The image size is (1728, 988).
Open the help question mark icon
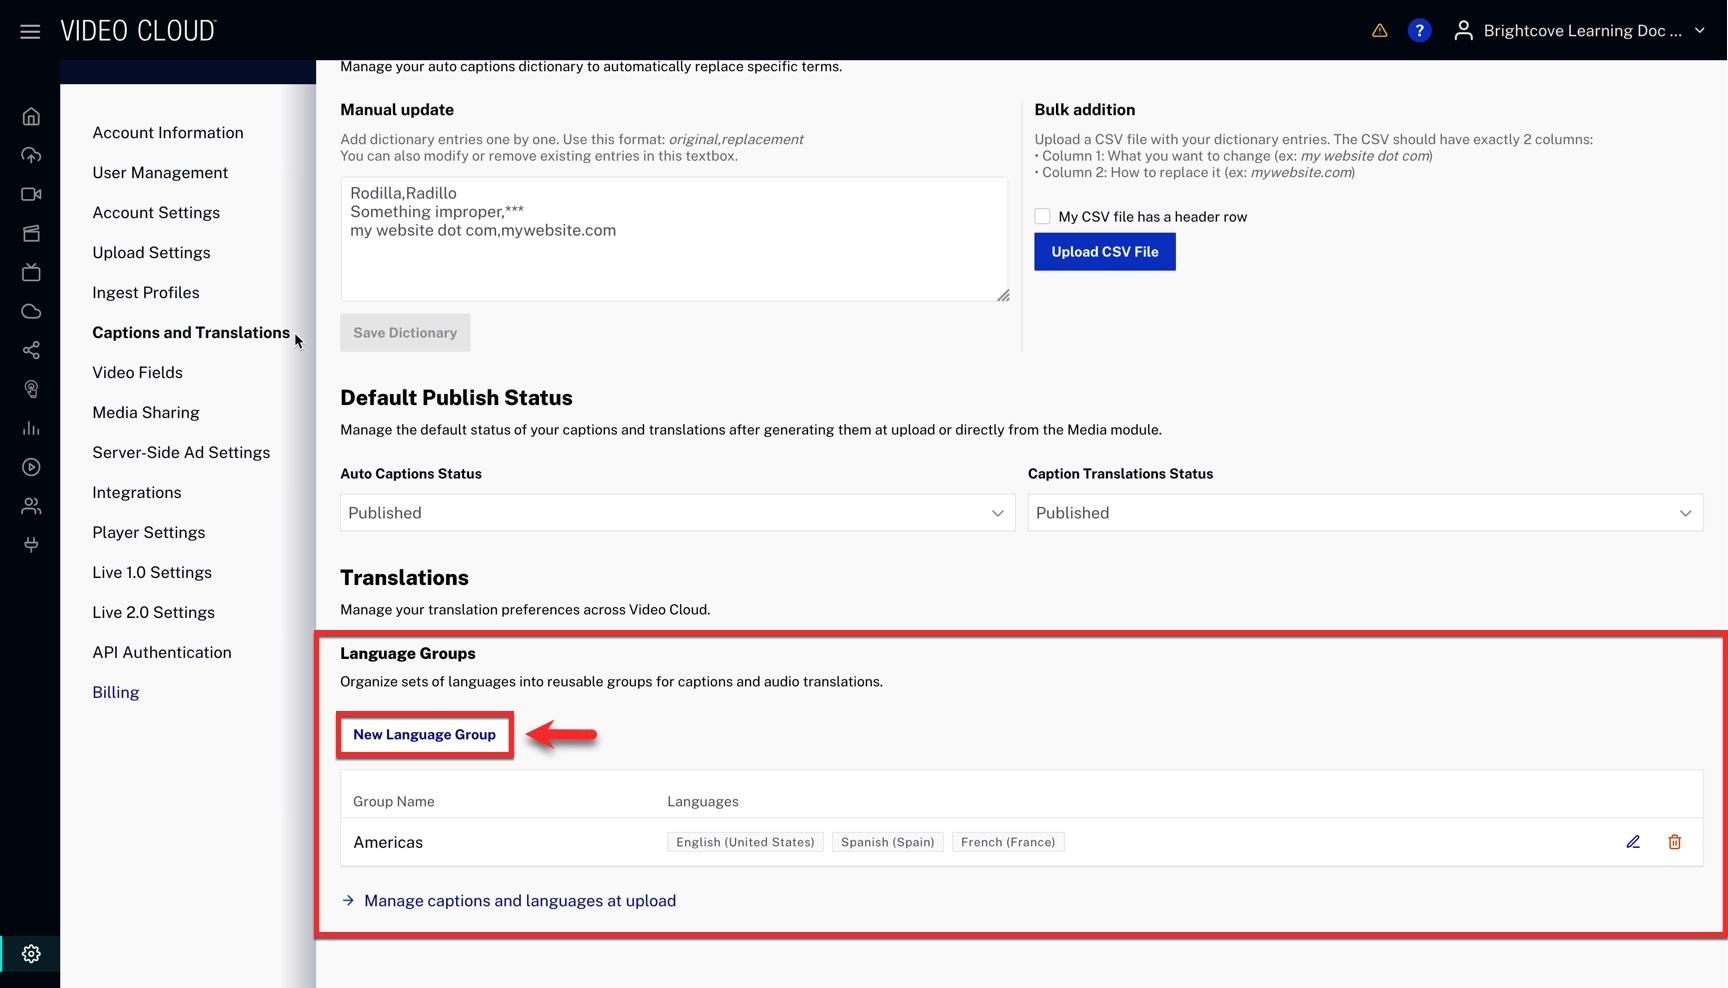click(1419, 31)
